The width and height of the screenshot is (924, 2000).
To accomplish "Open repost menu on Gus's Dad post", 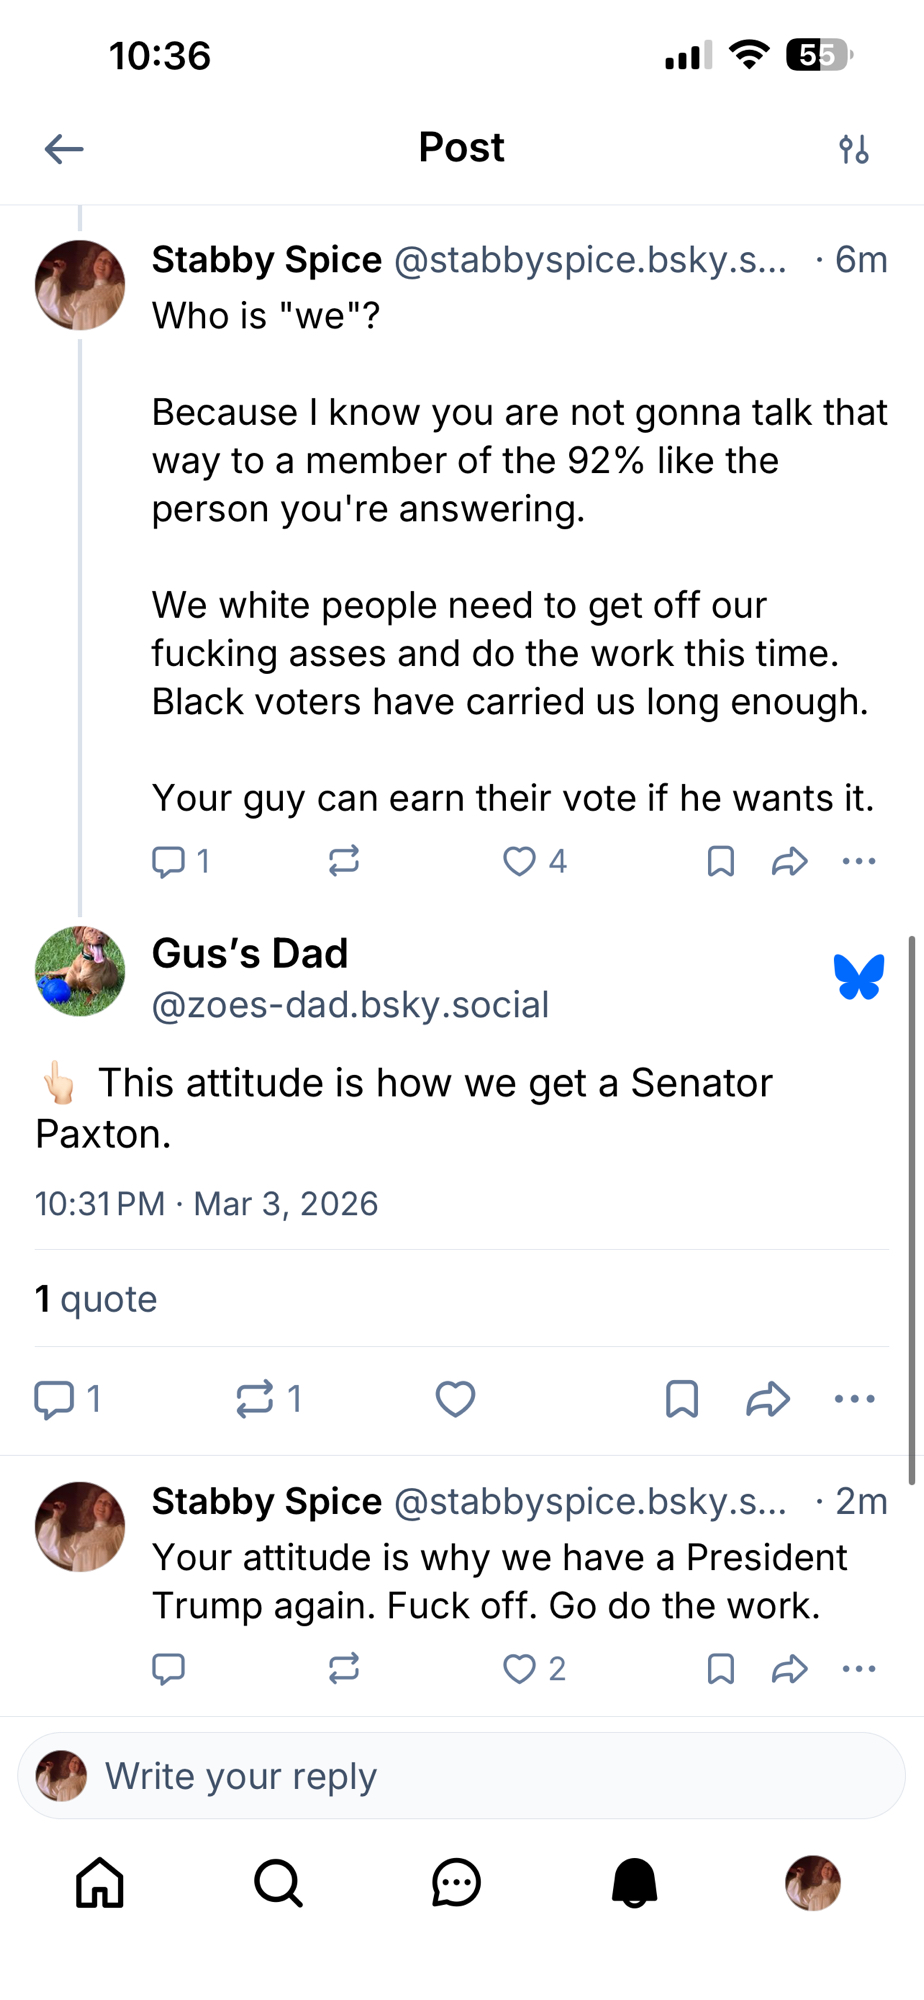I will 256,1399.
